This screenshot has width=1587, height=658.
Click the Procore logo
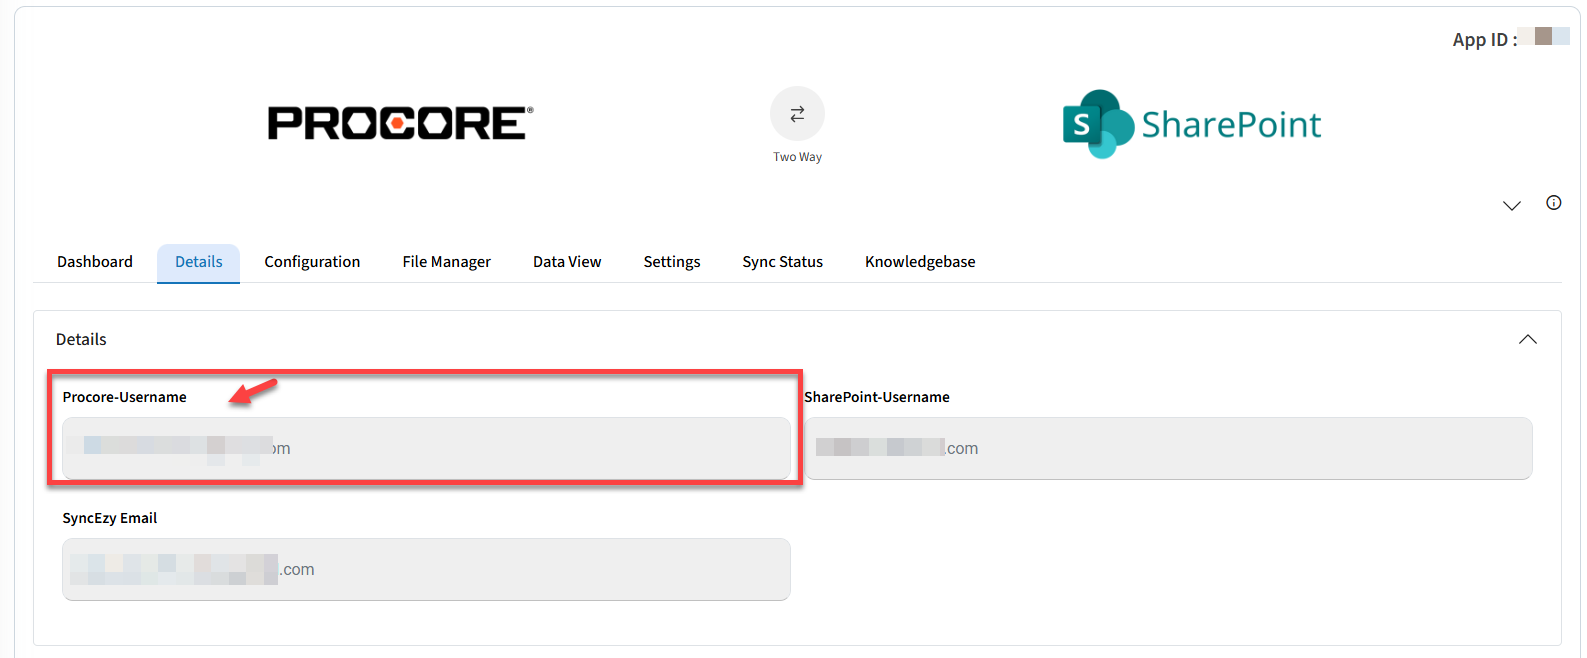[400, 123]
